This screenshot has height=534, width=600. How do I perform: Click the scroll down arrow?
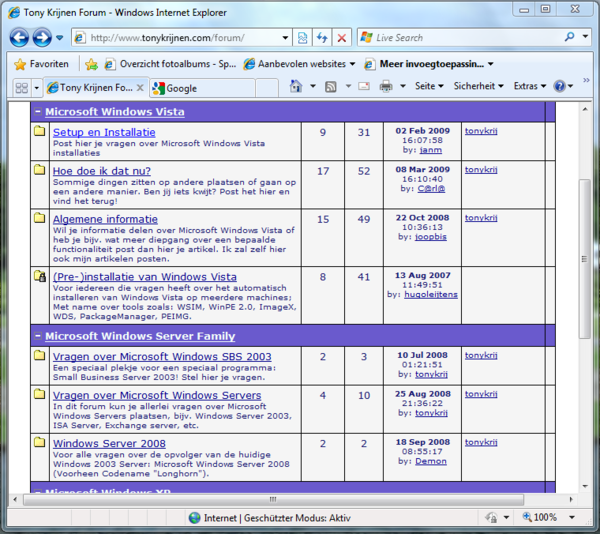click(585, 487)
